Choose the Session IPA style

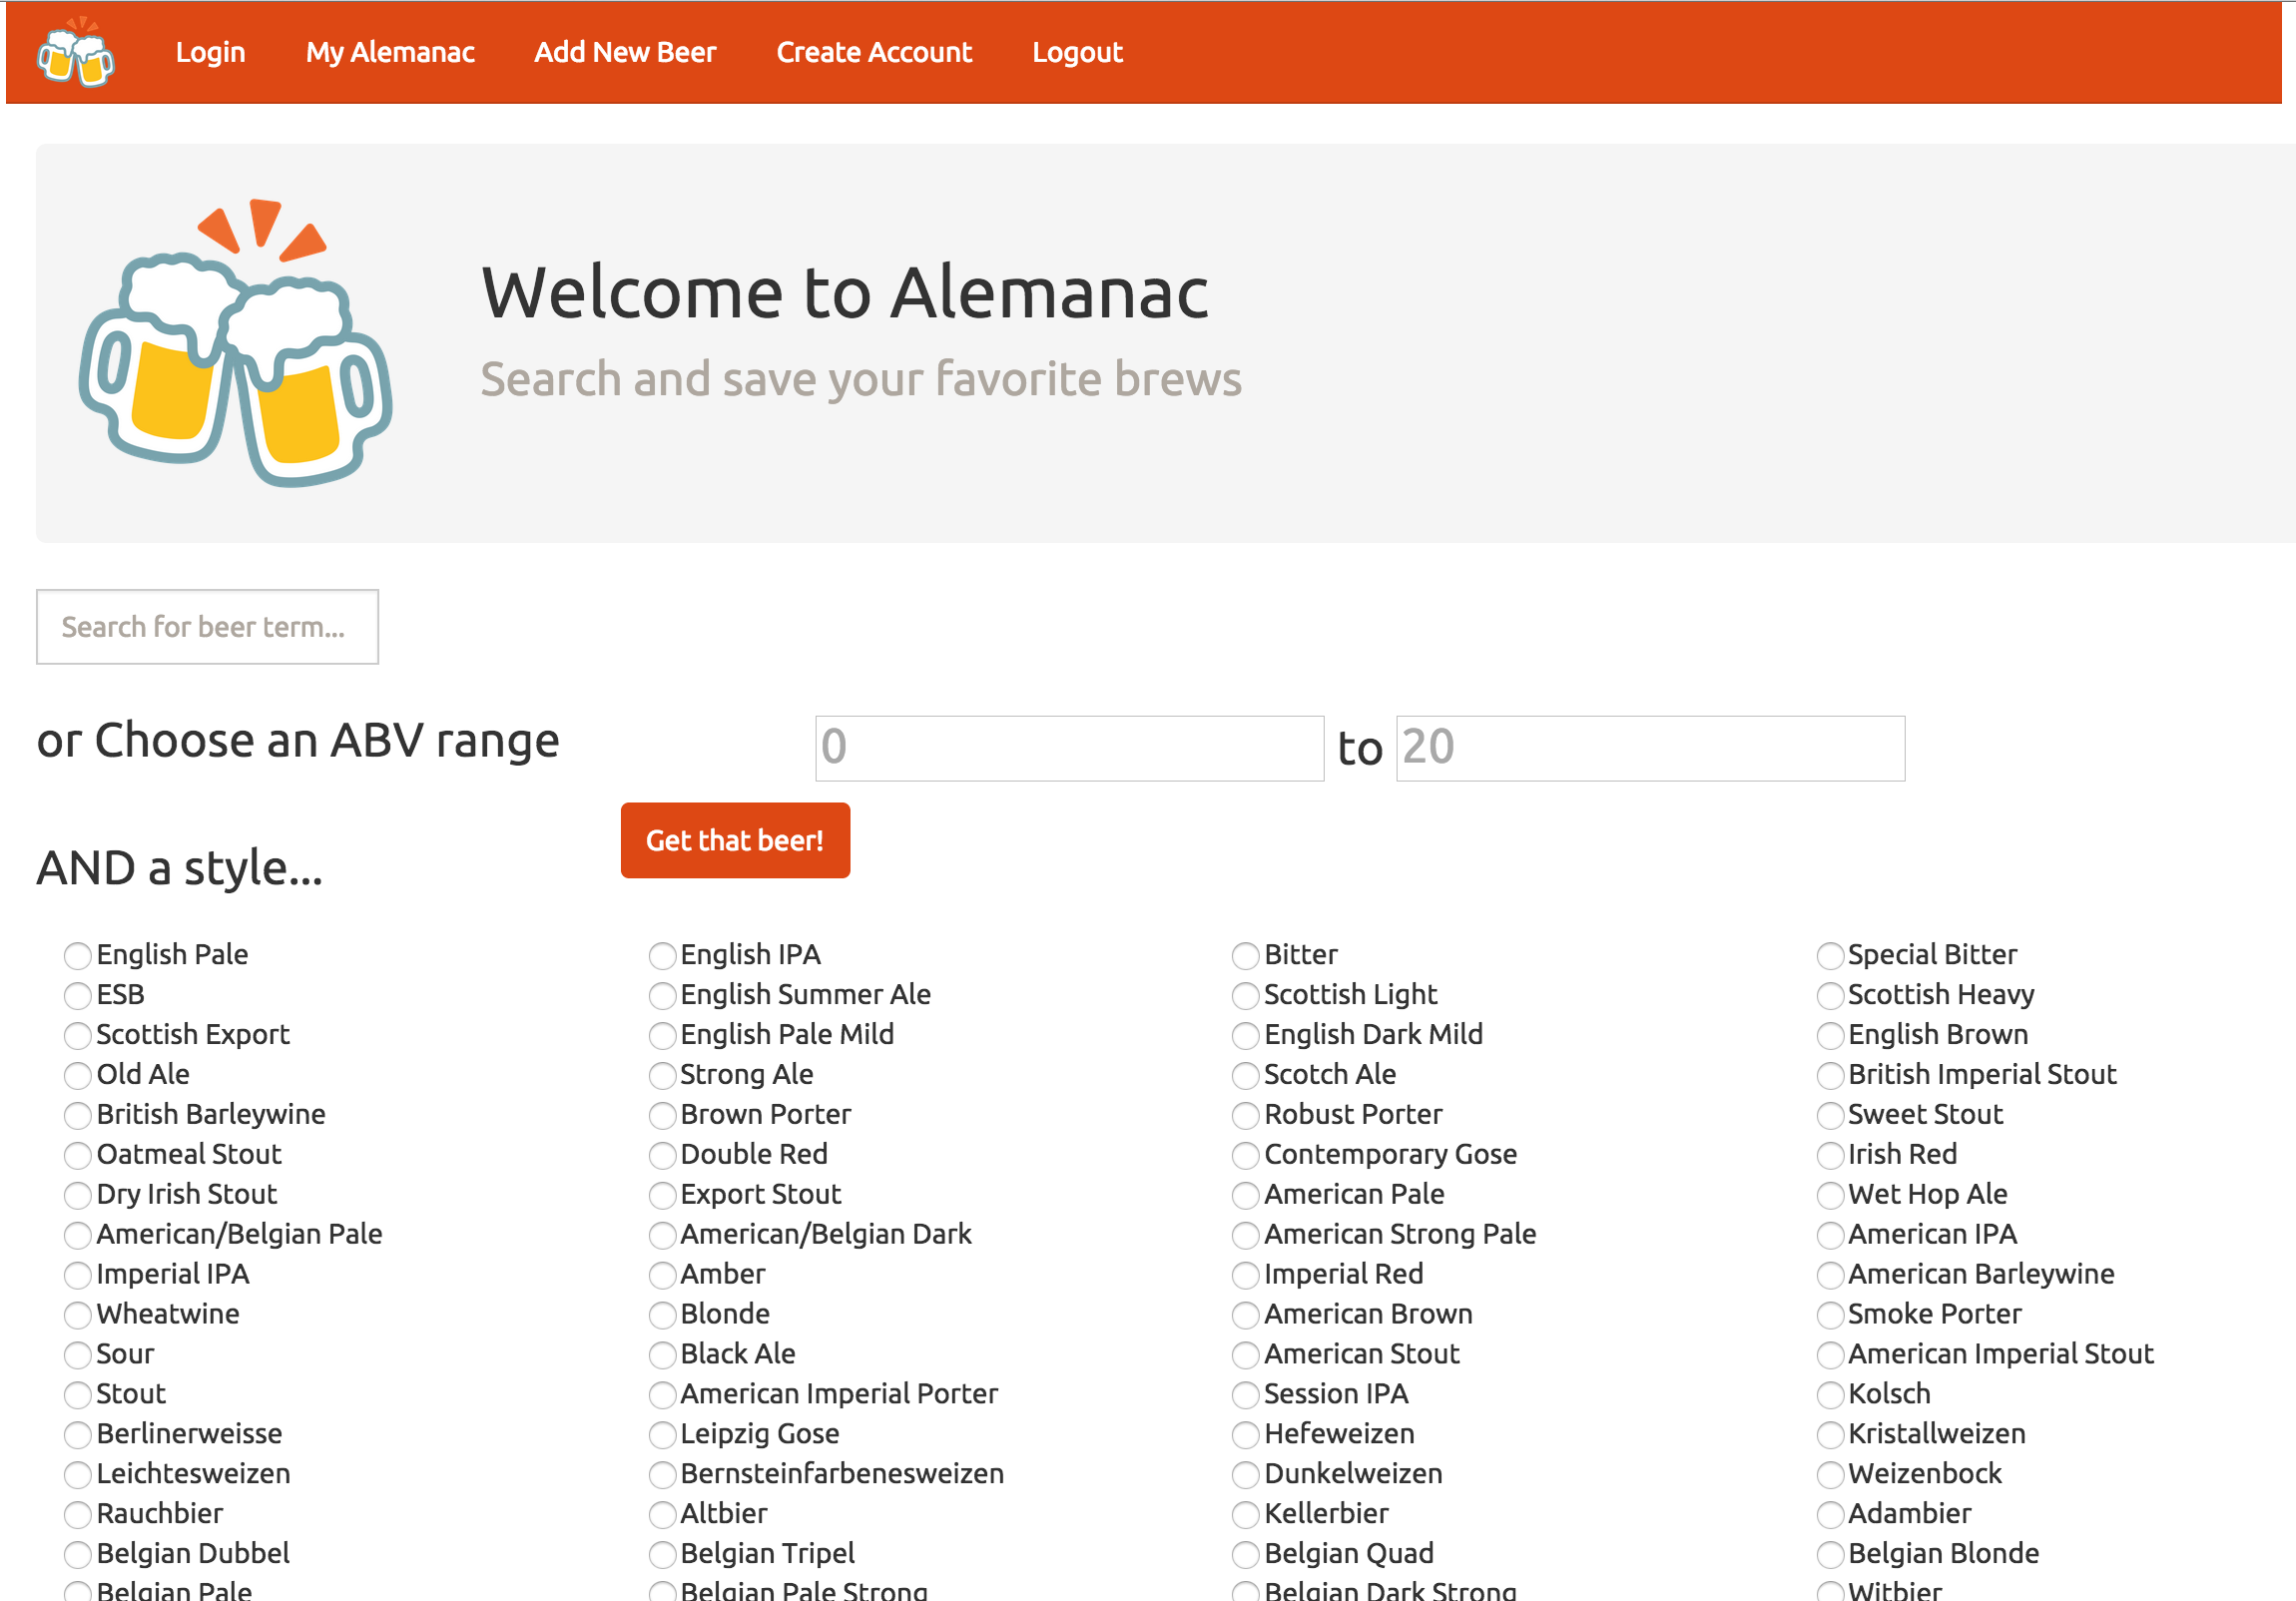[x=1245, y=1395]
